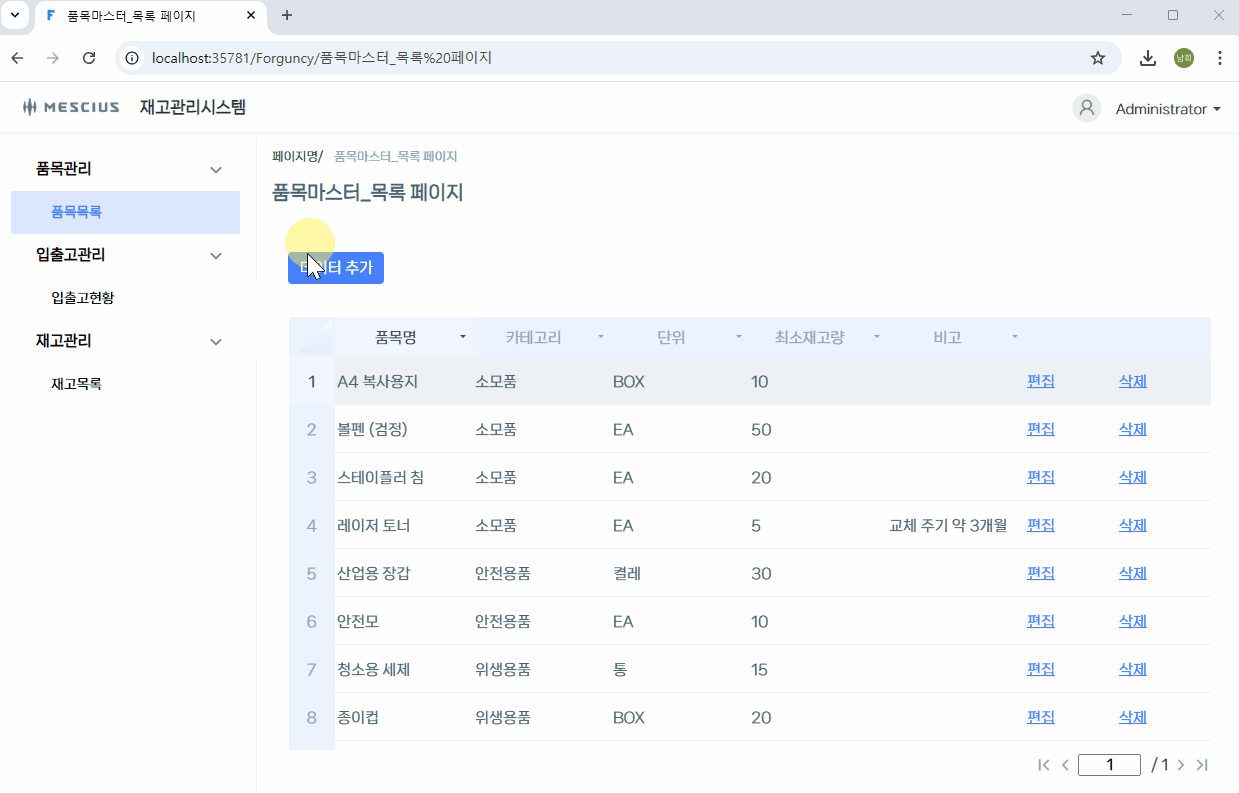Screen dimensions: 1239x793
Task: Bookmark this page with star icon
Action: coord(1097,58)
